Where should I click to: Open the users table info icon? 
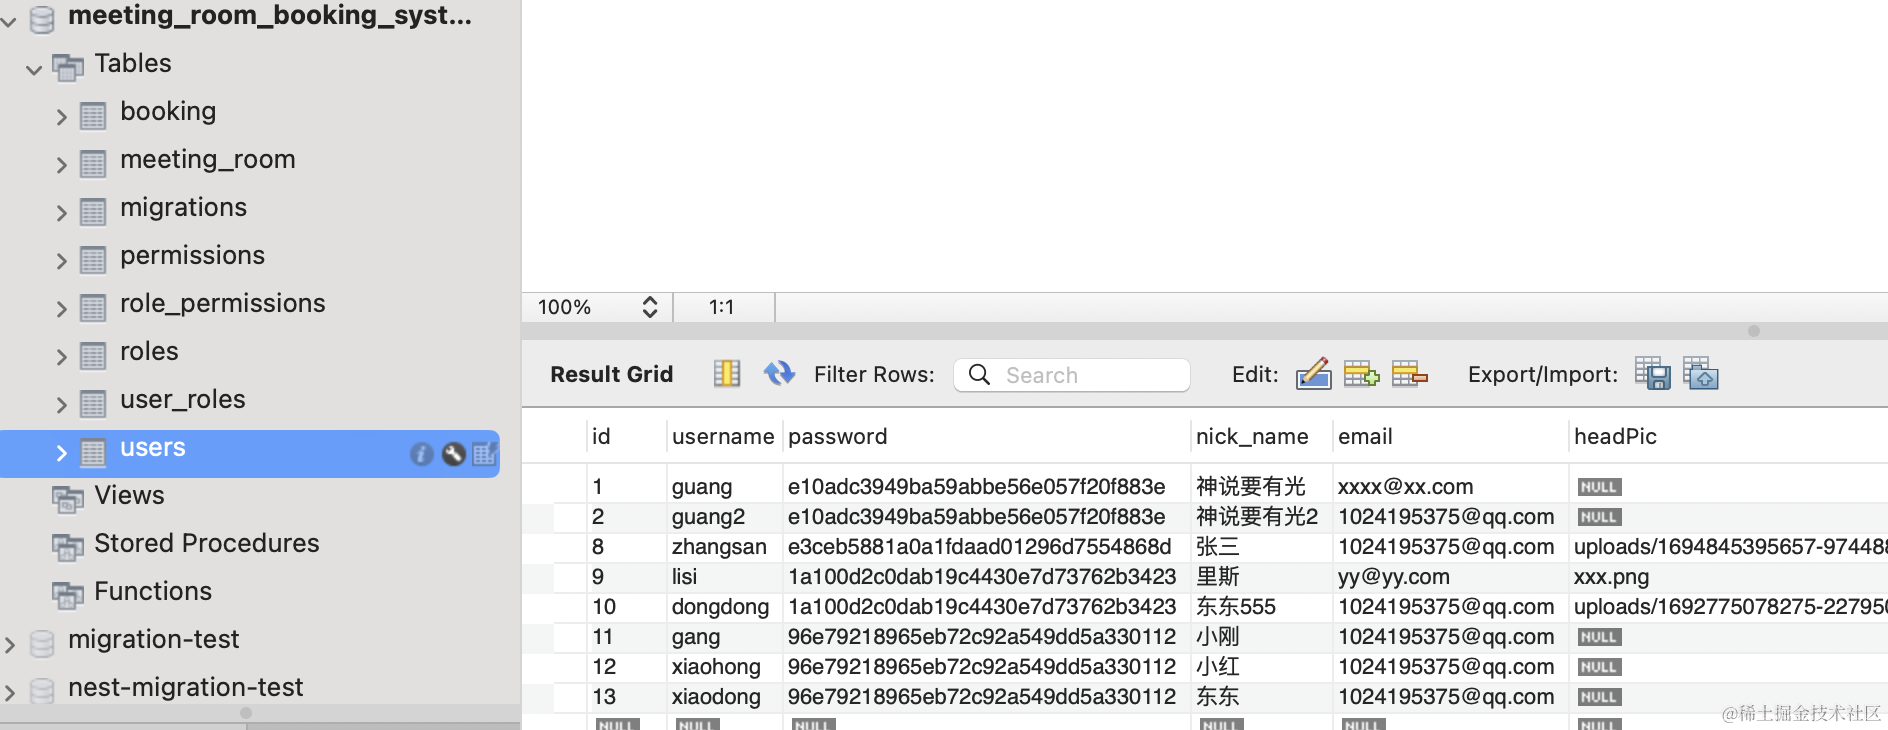pyautogui.click(x=421, y=454)
